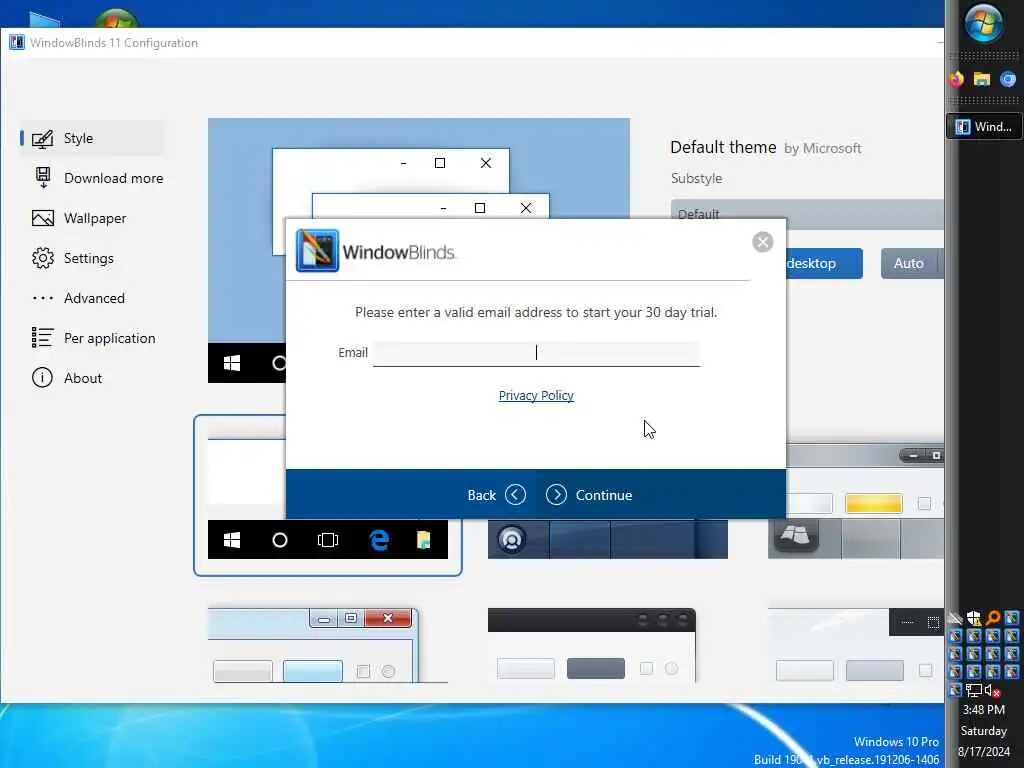Open the Per application section
This screenshot has height=768, width=1024.
(x=92, y=338)
